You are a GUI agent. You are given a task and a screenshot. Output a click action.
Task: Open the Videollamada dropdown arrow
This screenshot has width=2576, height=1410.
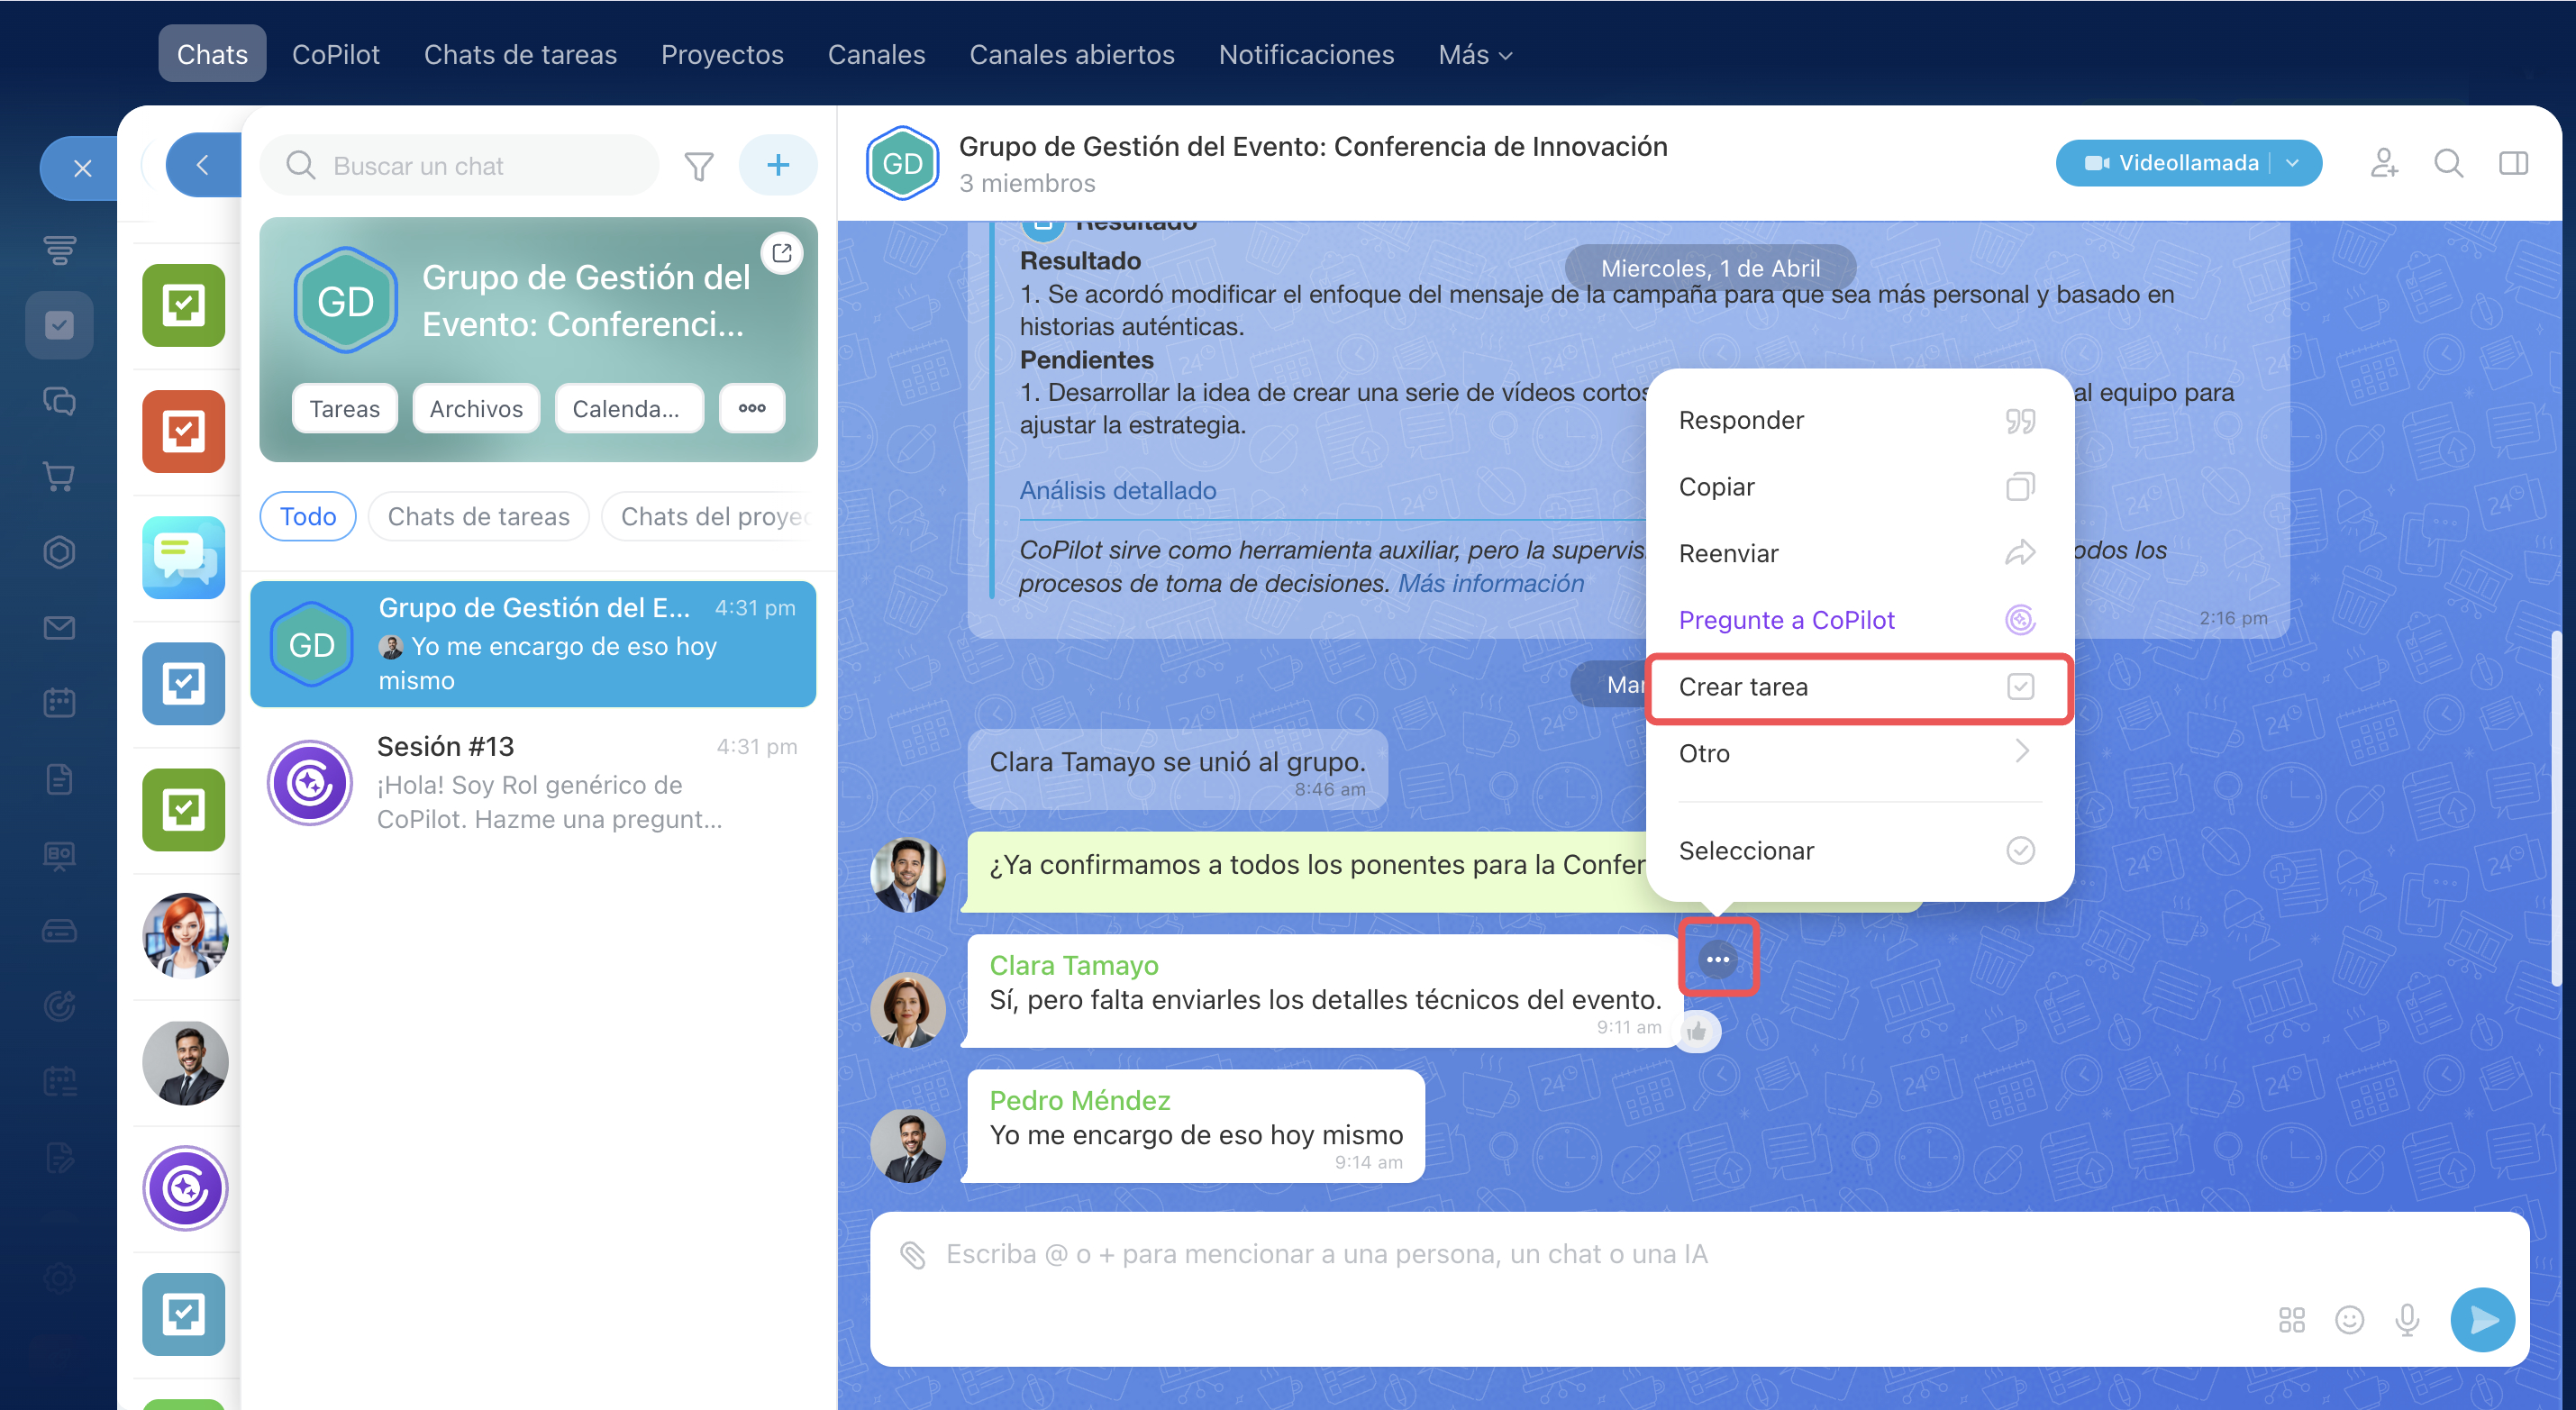(2293, 163)
